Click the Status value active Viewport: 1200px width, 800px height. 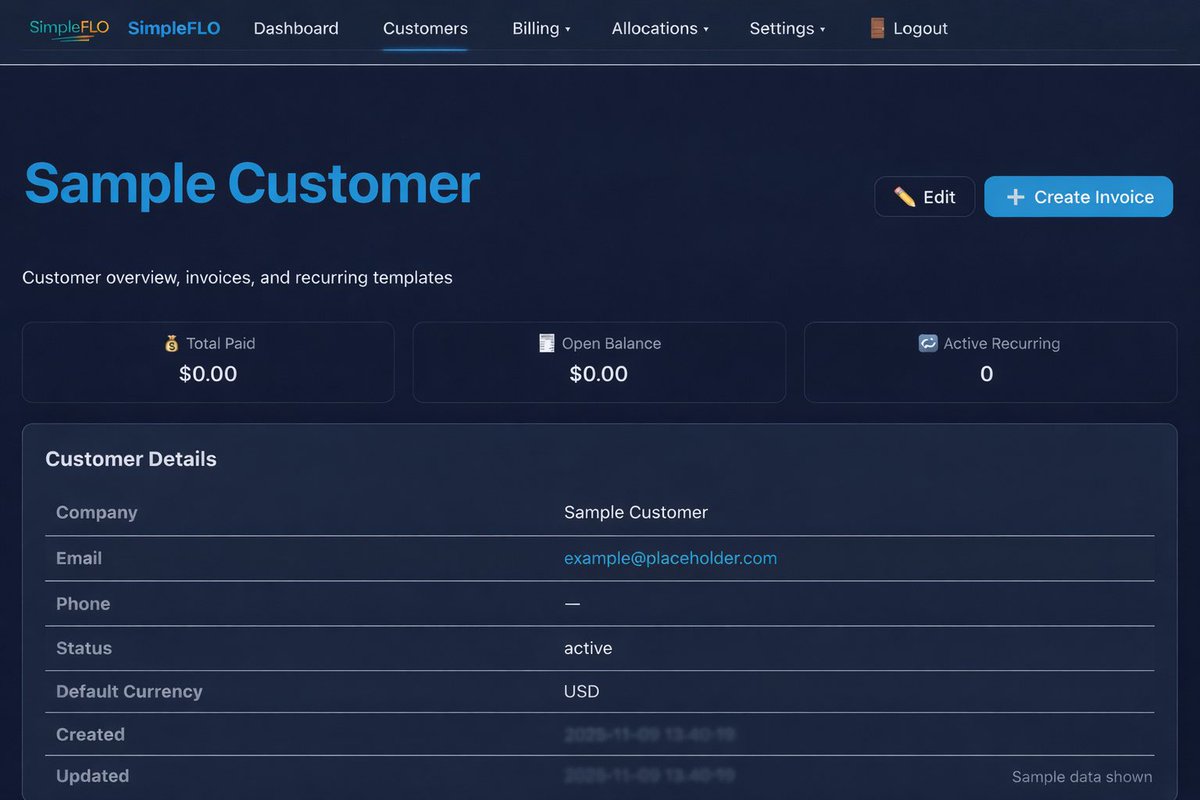pos(588,648)
